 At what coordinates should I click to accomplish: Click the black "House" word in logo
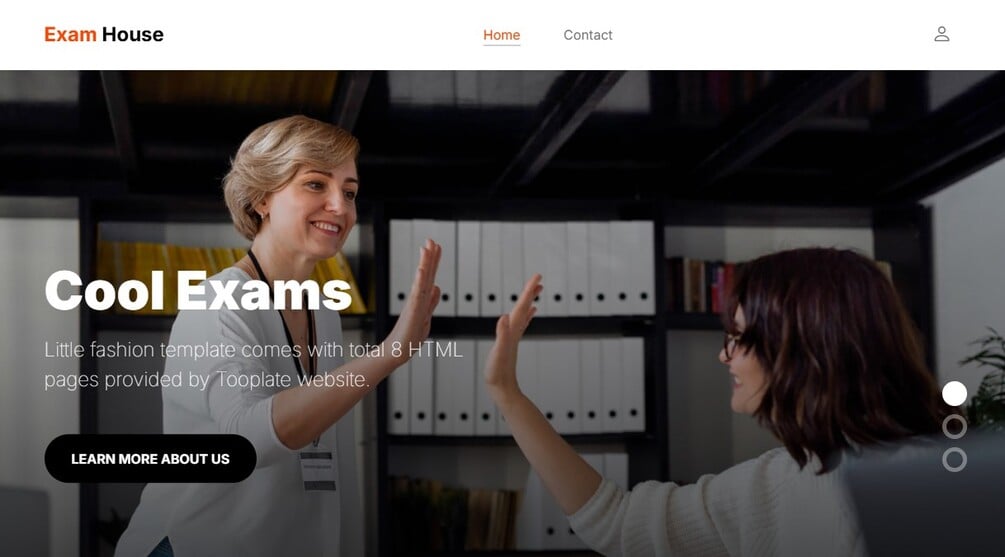pyautogui.click(x=133, y=35)
